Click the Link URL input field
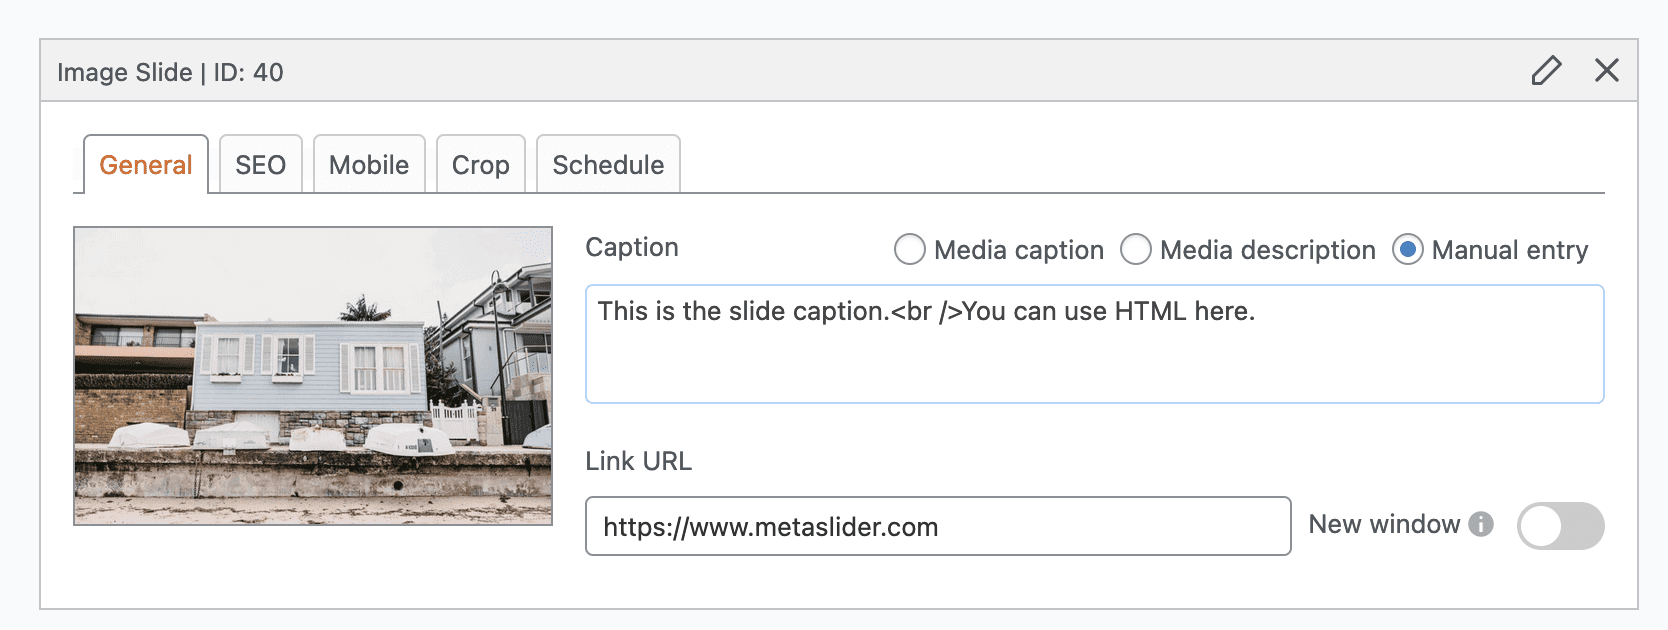The width and height of the screenshot is (1668, 630). tap(937, 526)
